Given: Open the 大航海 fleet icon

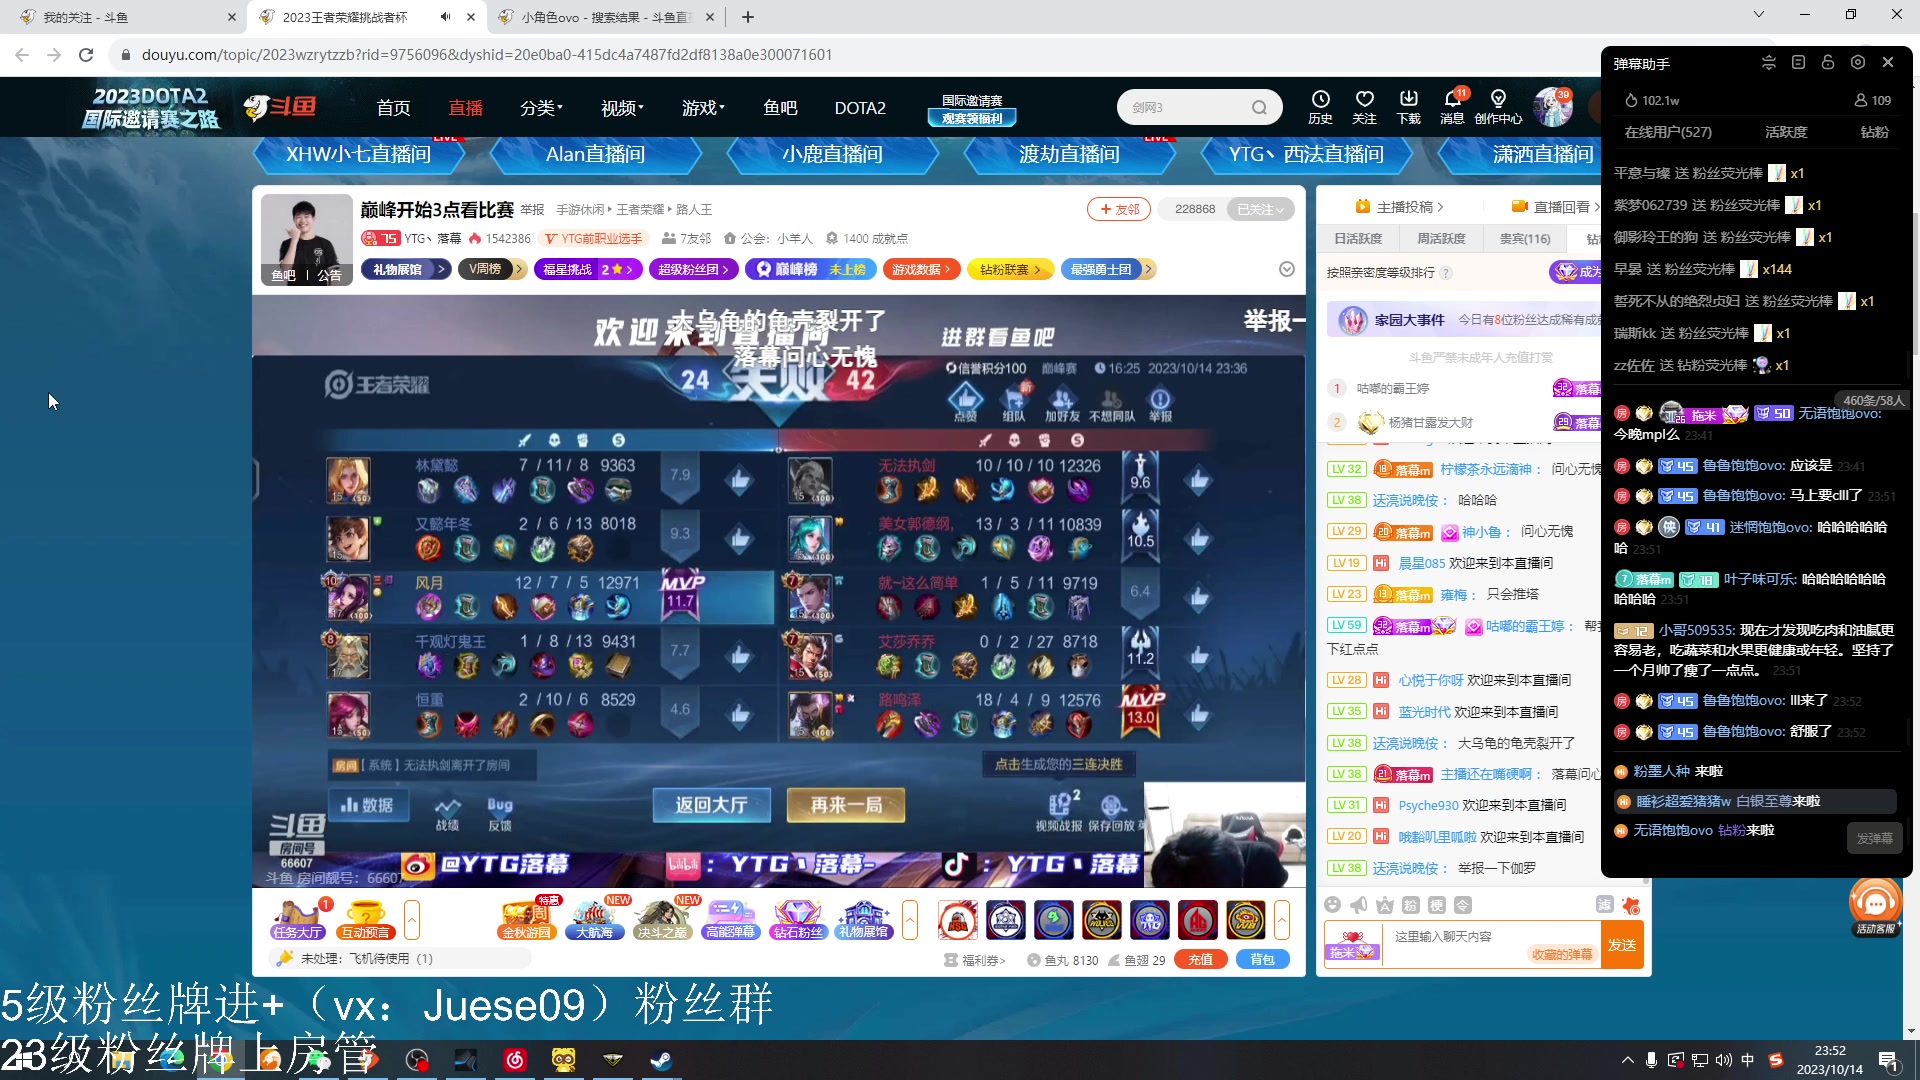Looking at the screenshot, I should pos(595,918).
